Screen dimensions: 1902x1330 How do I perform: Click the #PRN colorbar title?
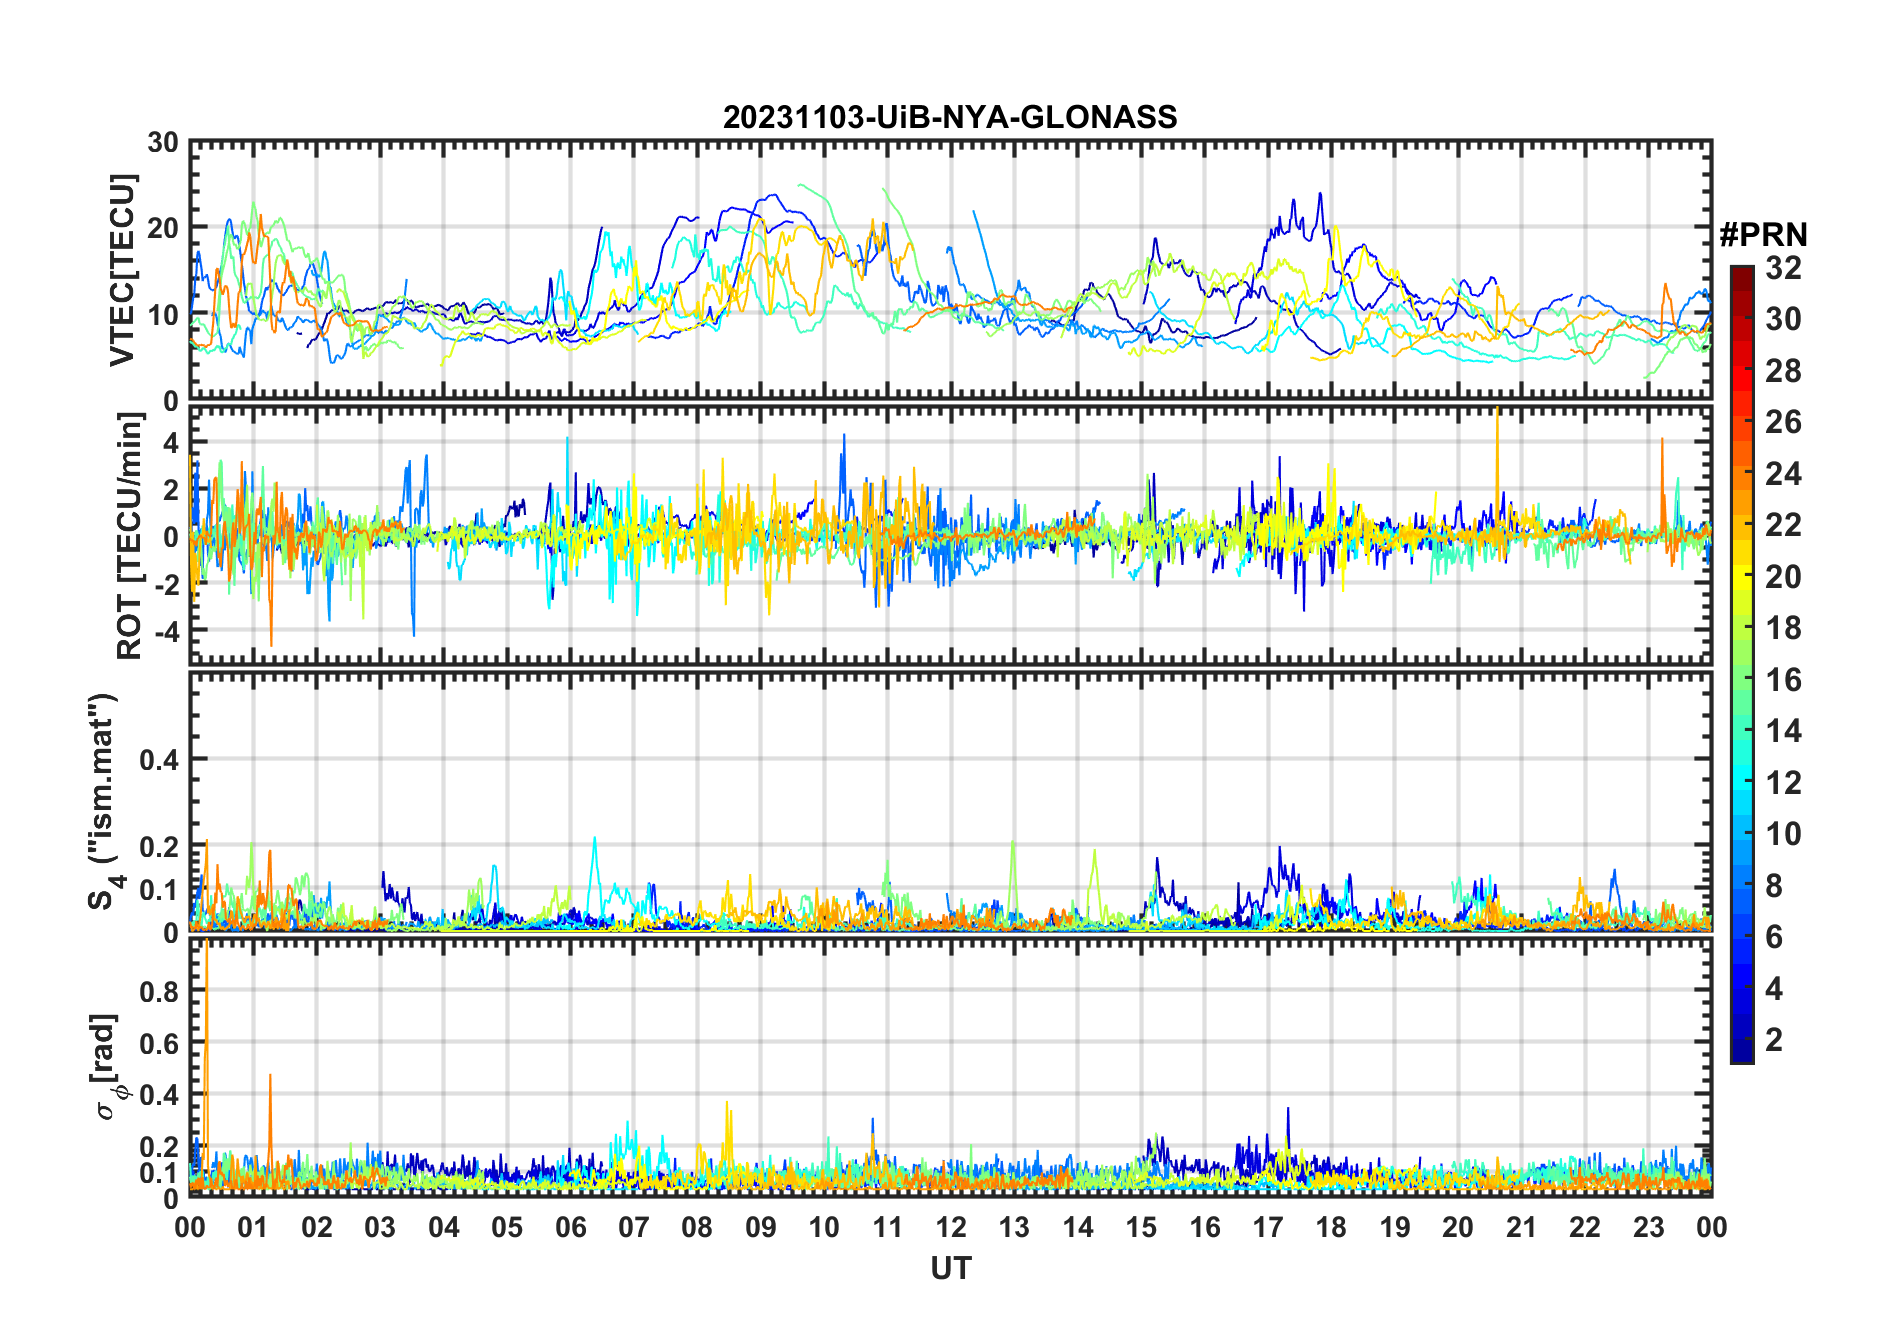tap(1763, 235)
